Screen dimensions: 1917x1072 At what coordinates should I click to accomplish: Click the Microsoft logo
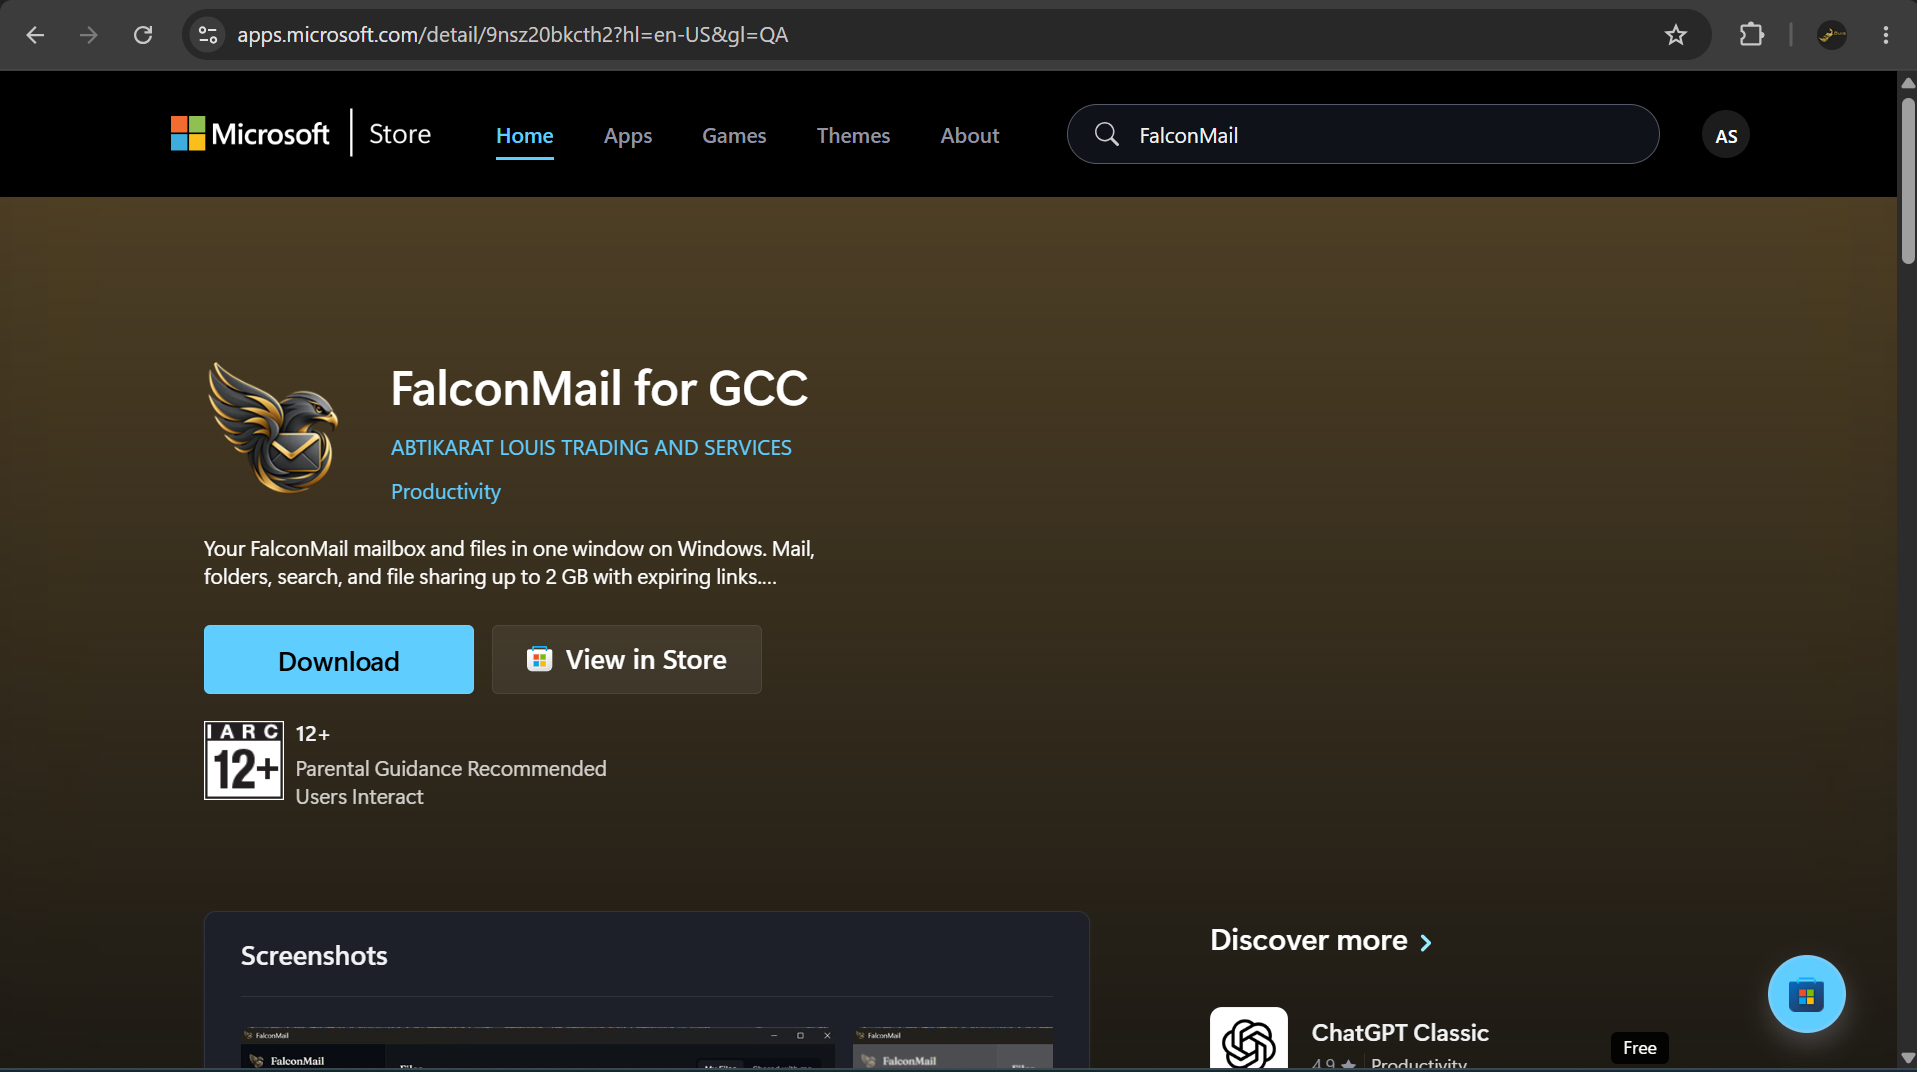click(250, 134)
